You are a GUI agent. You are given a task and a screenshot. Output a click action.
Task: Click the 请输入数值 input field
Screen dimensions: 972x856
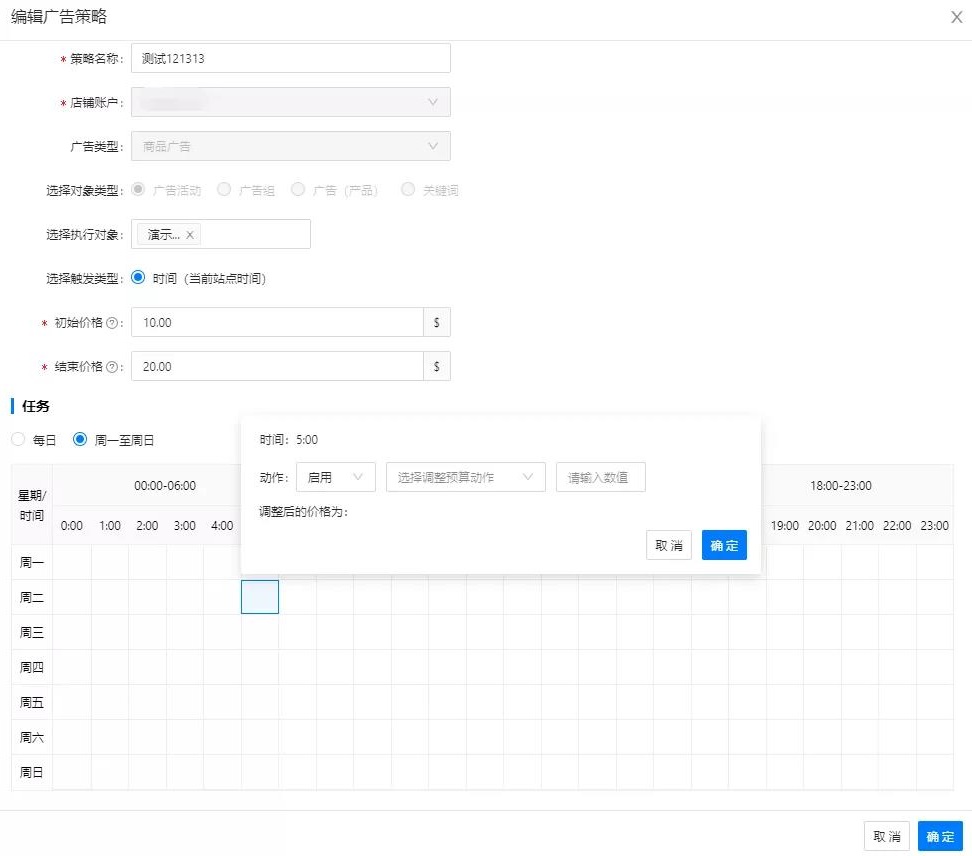pos(600,478)
